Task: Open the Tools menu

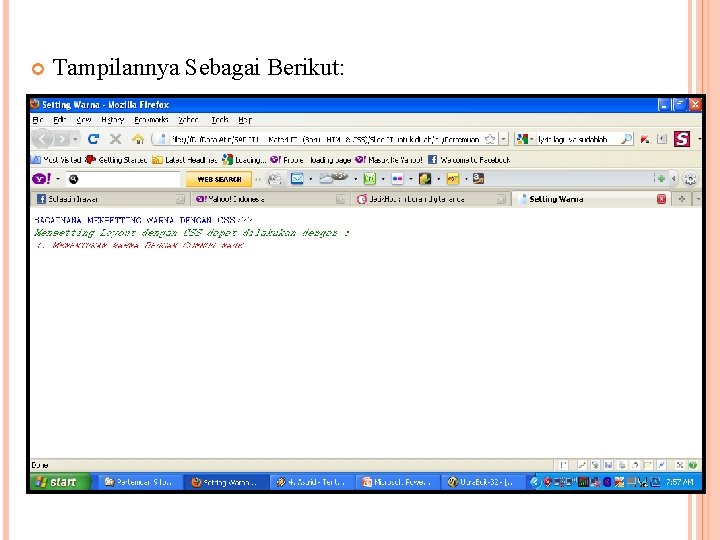Action: point(219,120)
